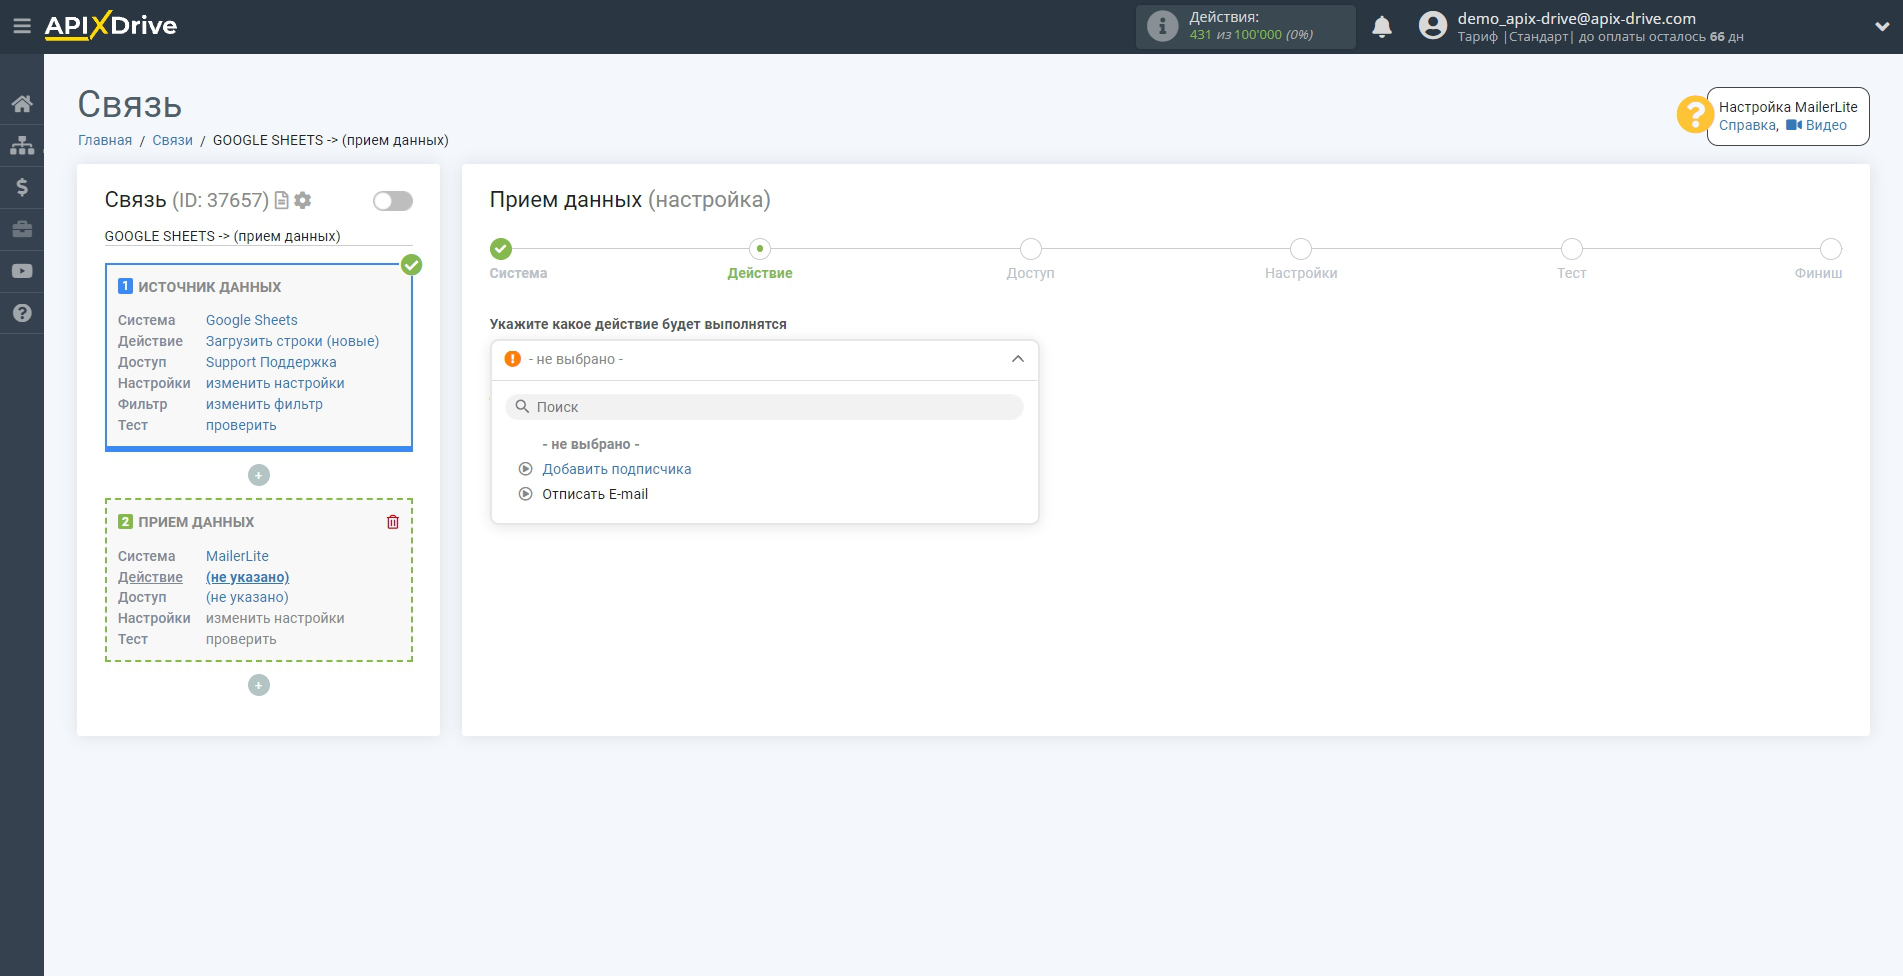Screen dimensions: 1903x976
Task: Delete the data receiving block
Action: pos(393,522)
